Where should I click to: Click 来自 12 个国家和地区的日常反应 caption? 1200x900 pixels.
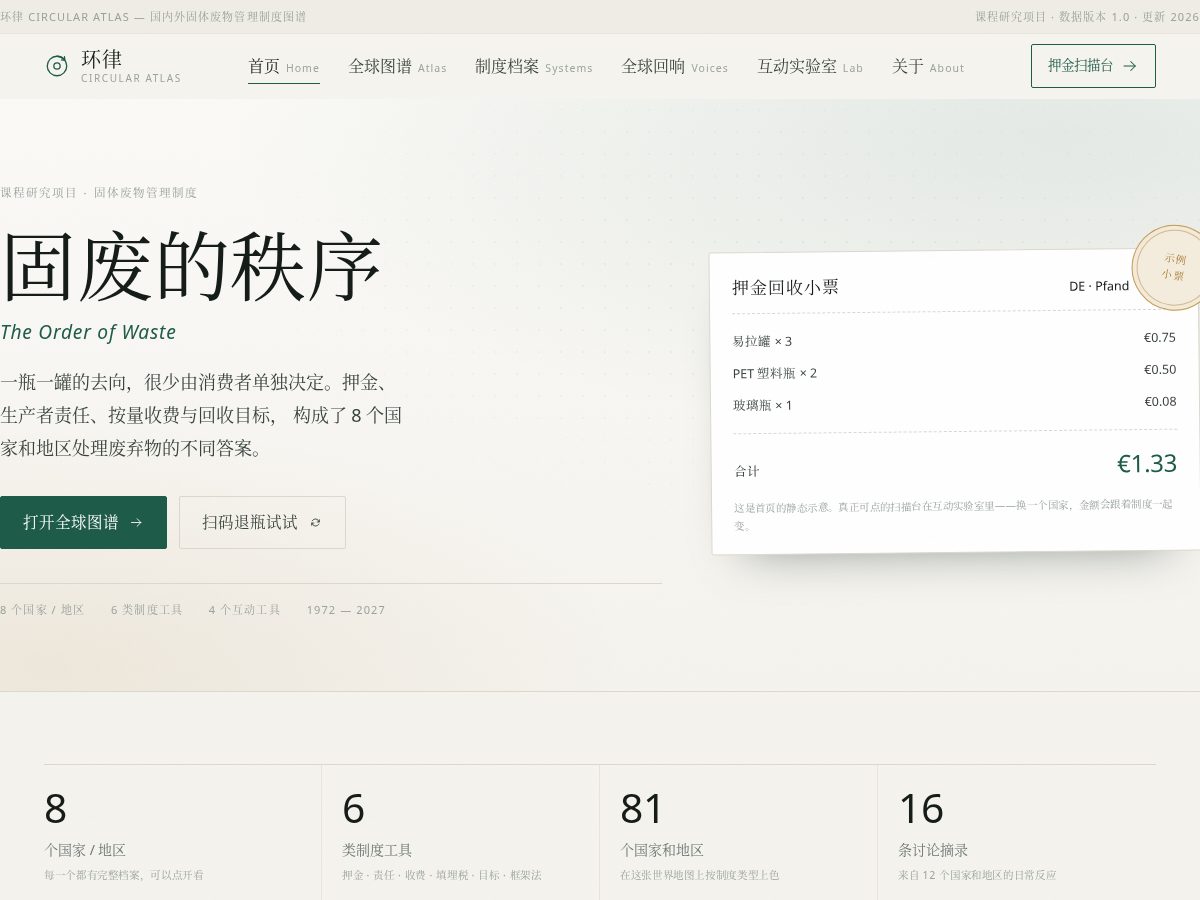click(977, 875)
